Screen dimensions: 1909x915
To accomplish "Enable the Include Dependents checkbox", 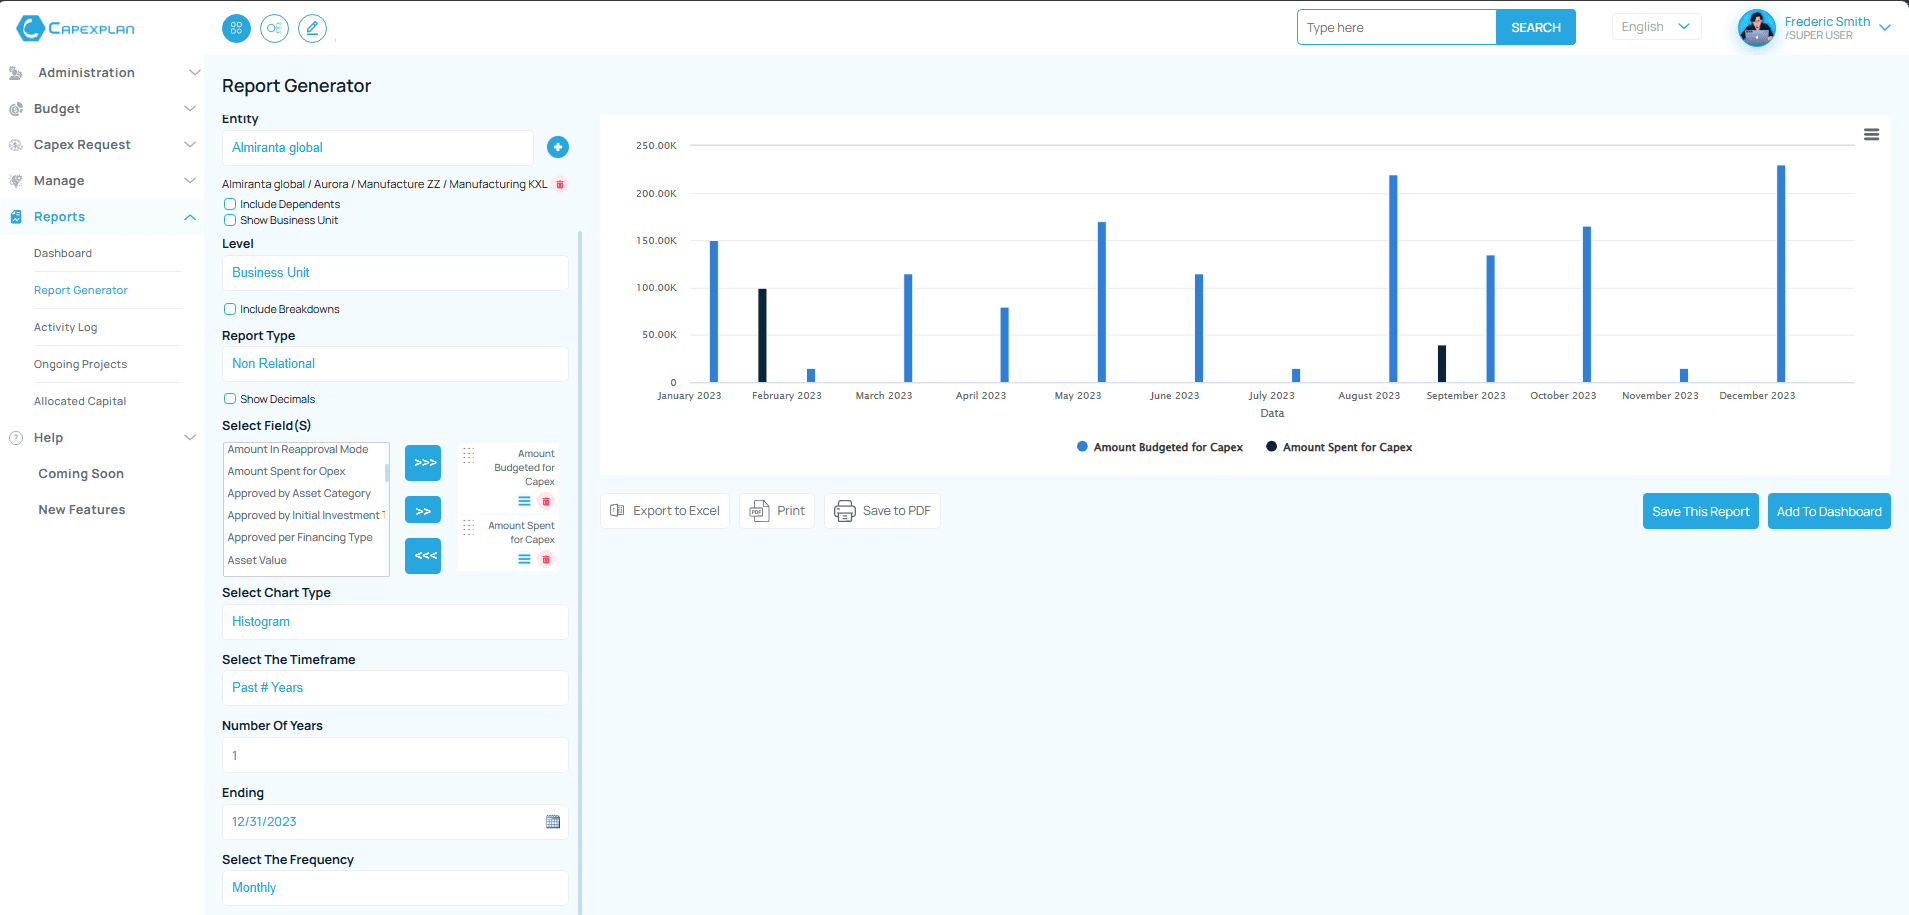I will (230, 204).
